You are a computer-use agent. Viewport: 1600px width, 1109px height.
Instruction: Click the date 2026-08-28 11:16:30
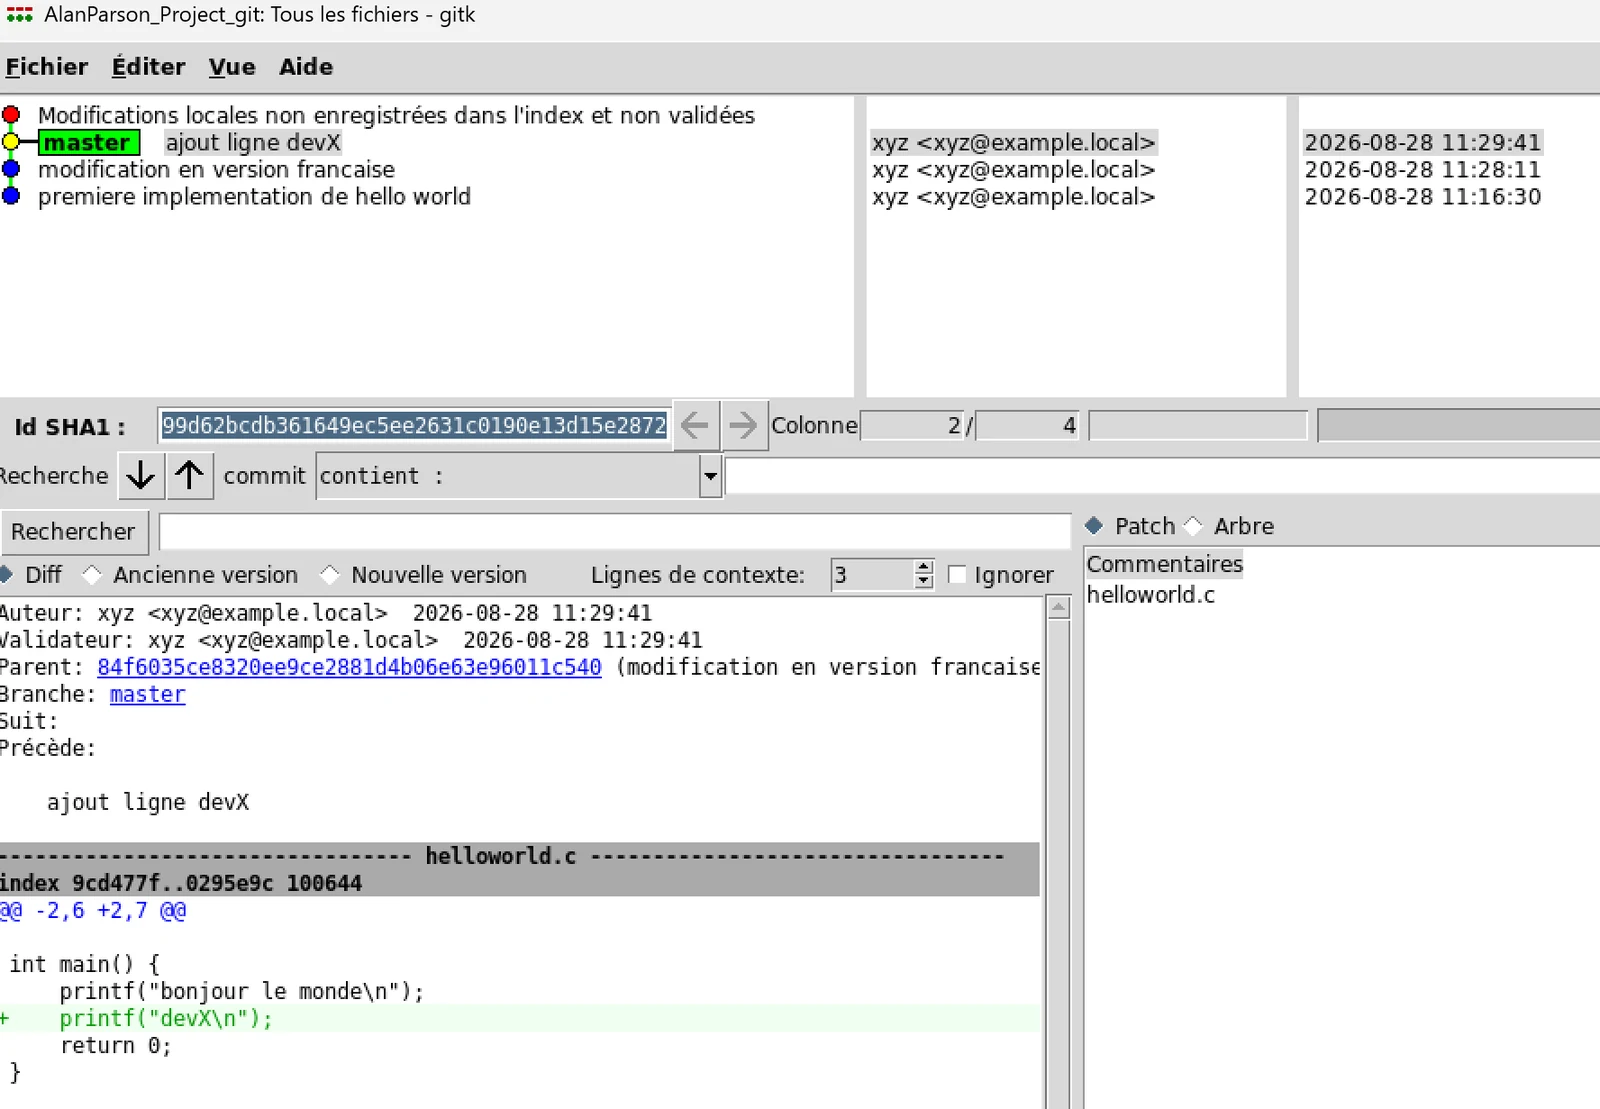coord(1422,196)
